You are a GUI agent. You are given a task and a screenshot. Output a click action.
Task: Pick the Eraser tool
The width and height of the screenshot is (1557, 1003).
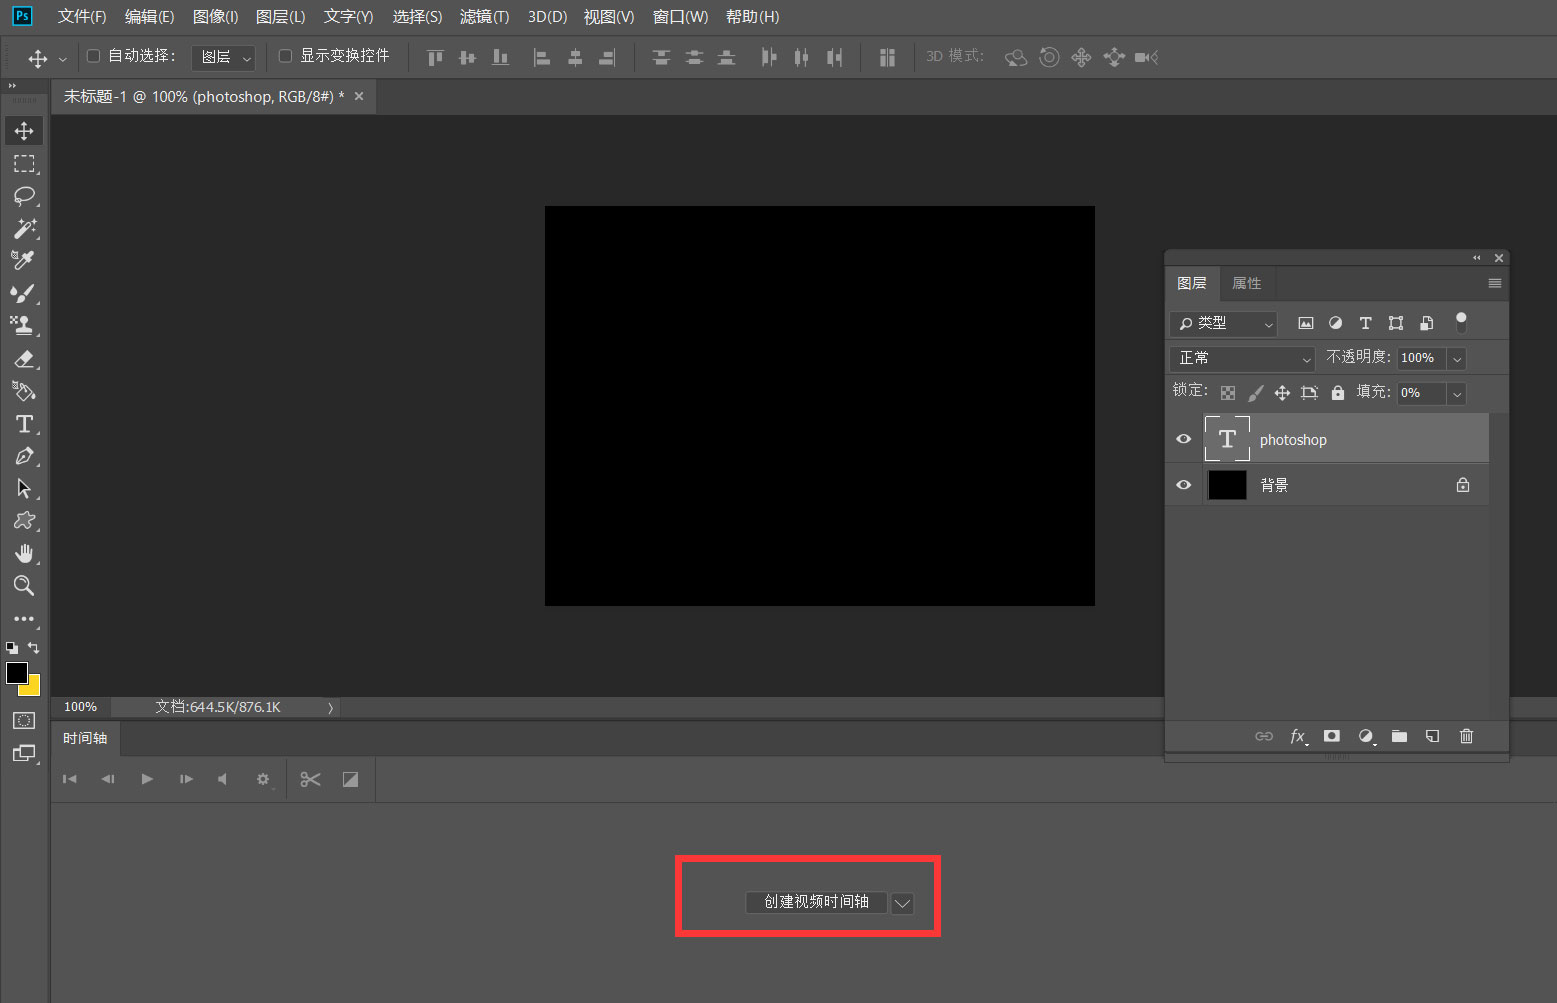[x=24, y=359]
